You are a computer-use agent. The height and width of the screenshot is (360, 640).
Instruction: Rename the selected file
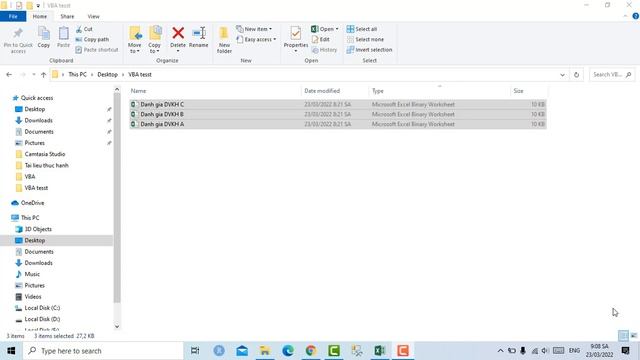pyautogui.click(x=199, y=38)
